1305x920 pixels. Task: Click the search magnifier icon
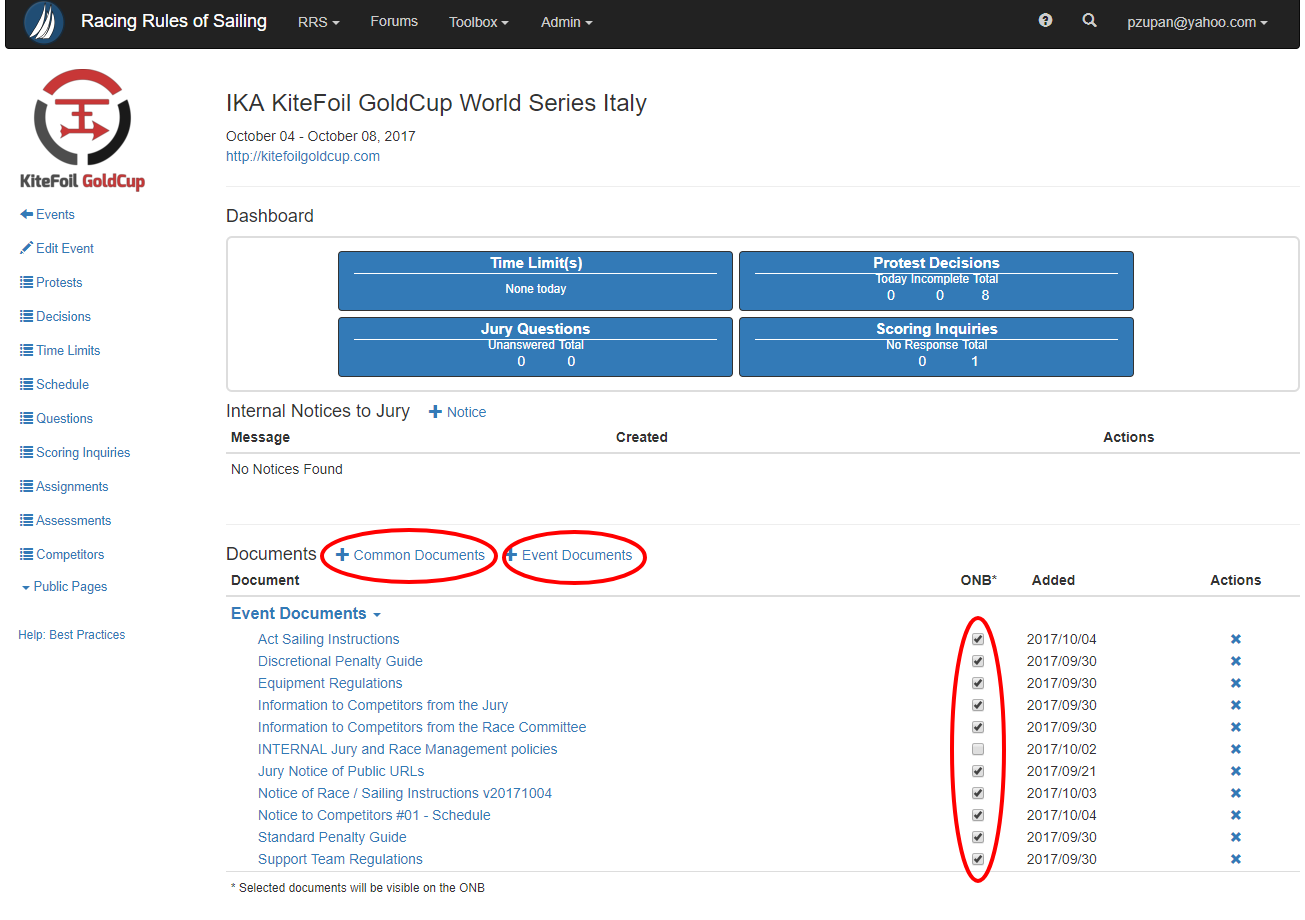pos(1089,20)
